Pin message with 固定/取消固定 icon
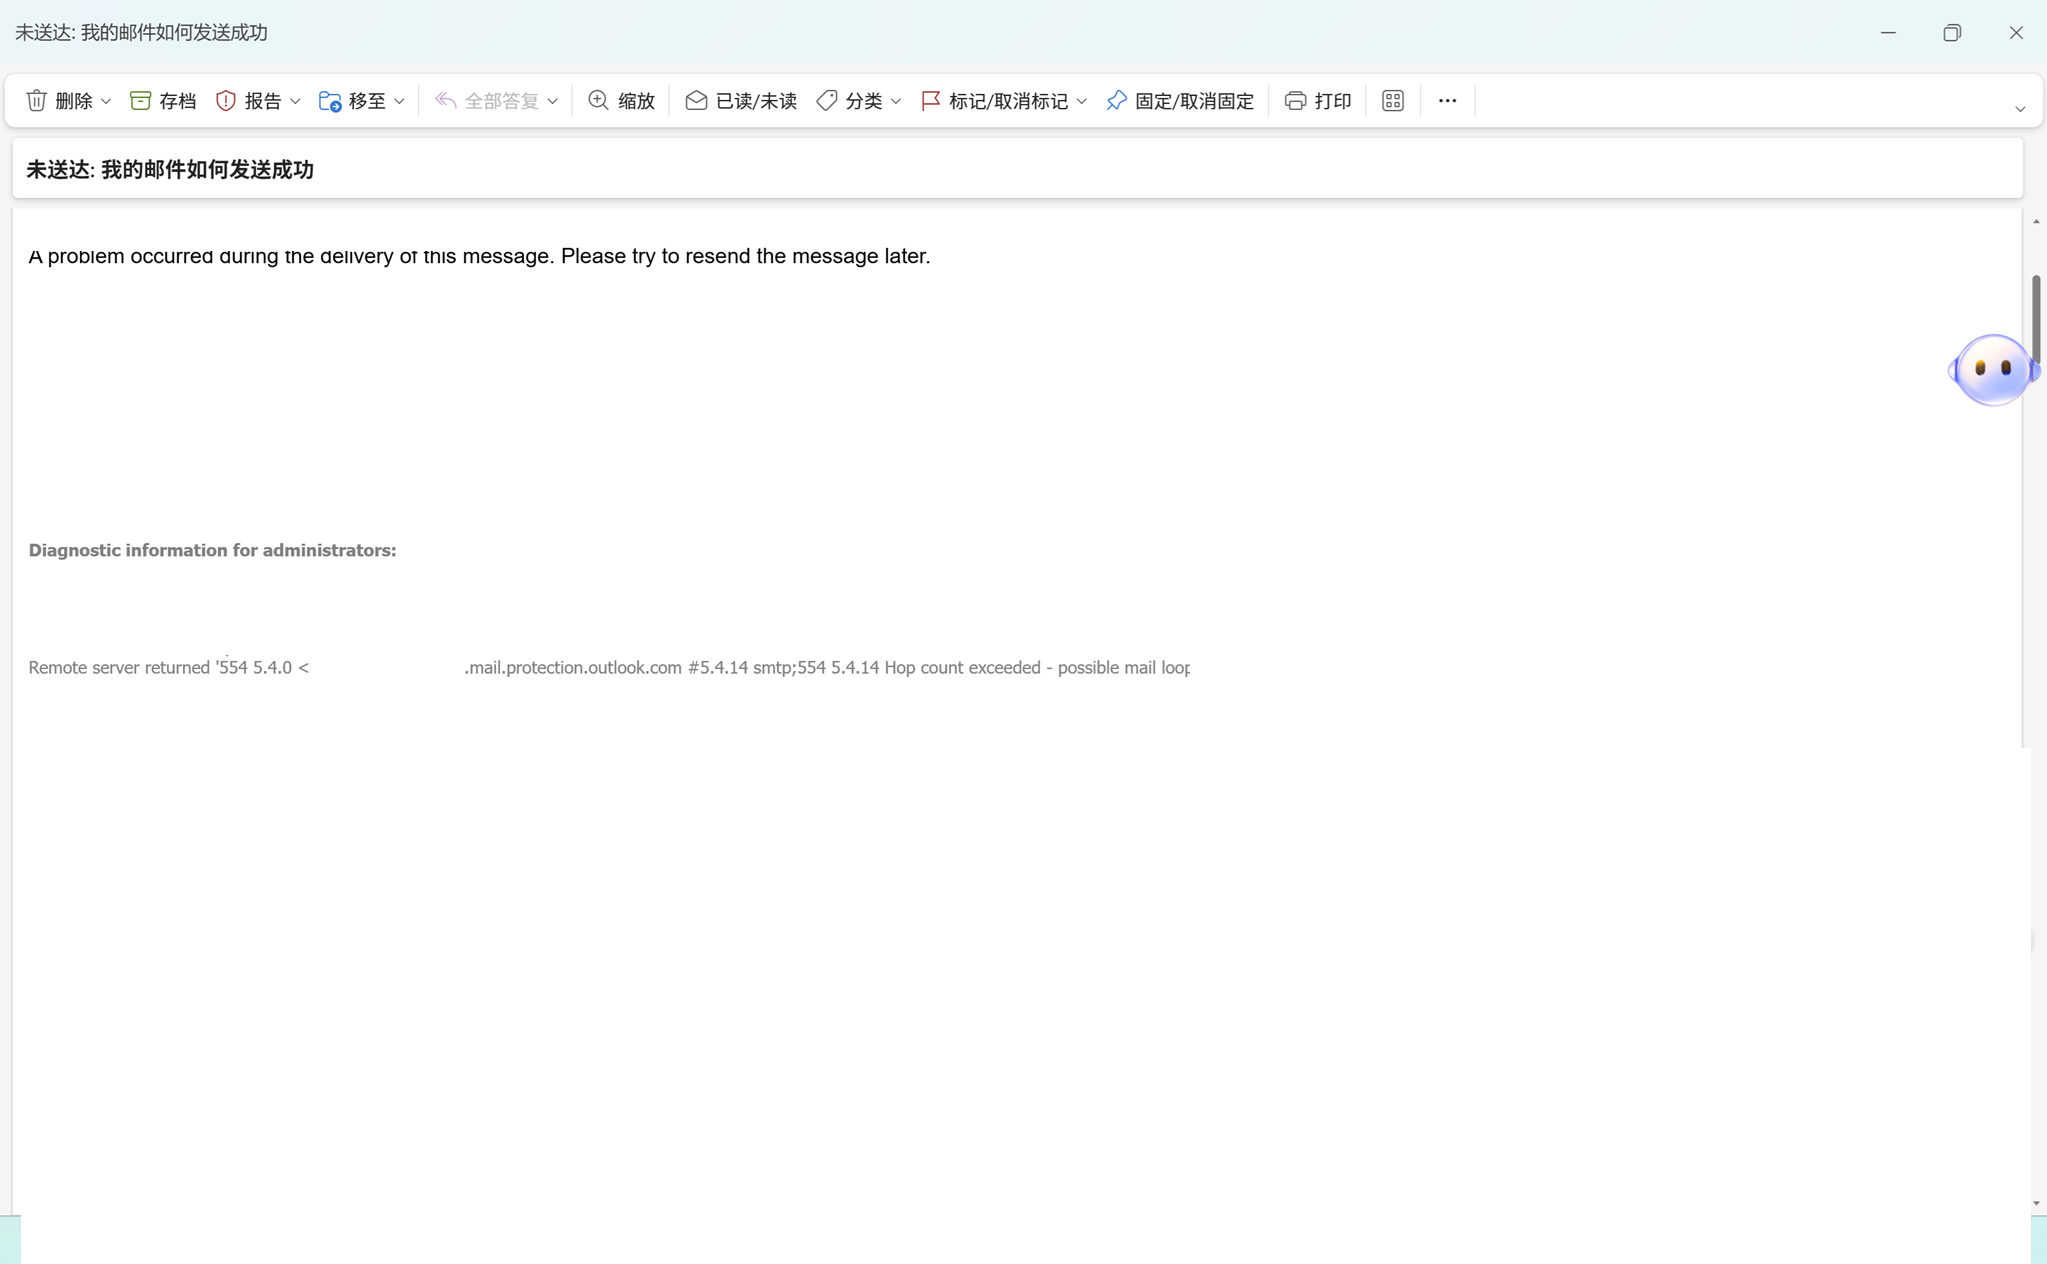 point(1116,101)
